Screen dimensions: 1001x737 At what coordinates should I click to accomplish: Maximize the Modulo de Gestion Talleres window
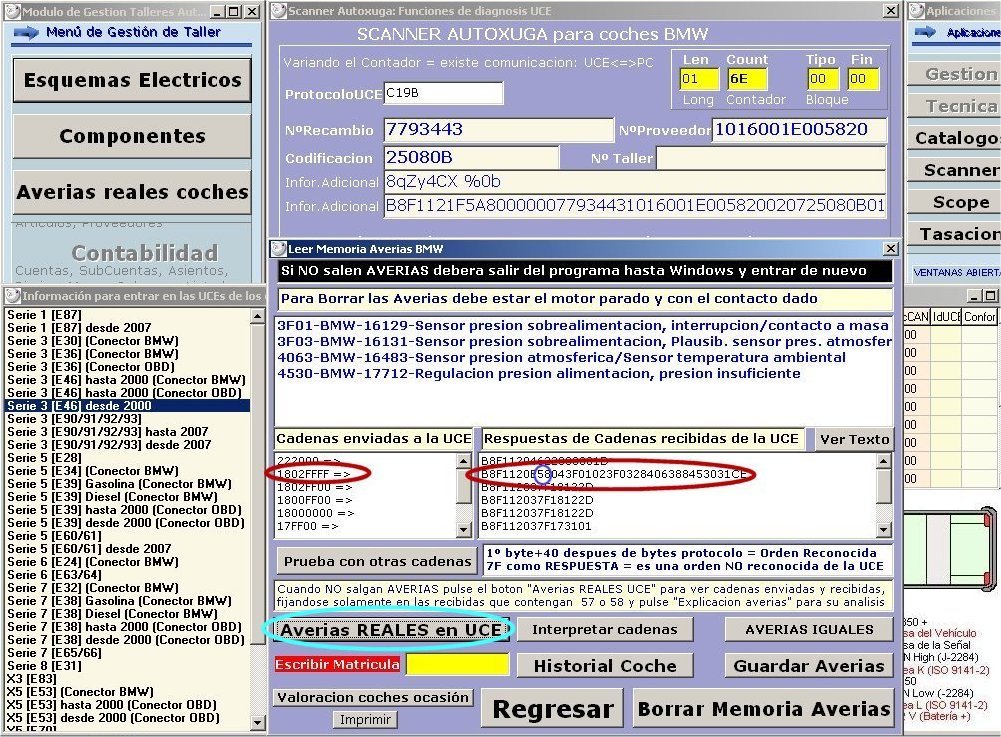coord(234,11)
